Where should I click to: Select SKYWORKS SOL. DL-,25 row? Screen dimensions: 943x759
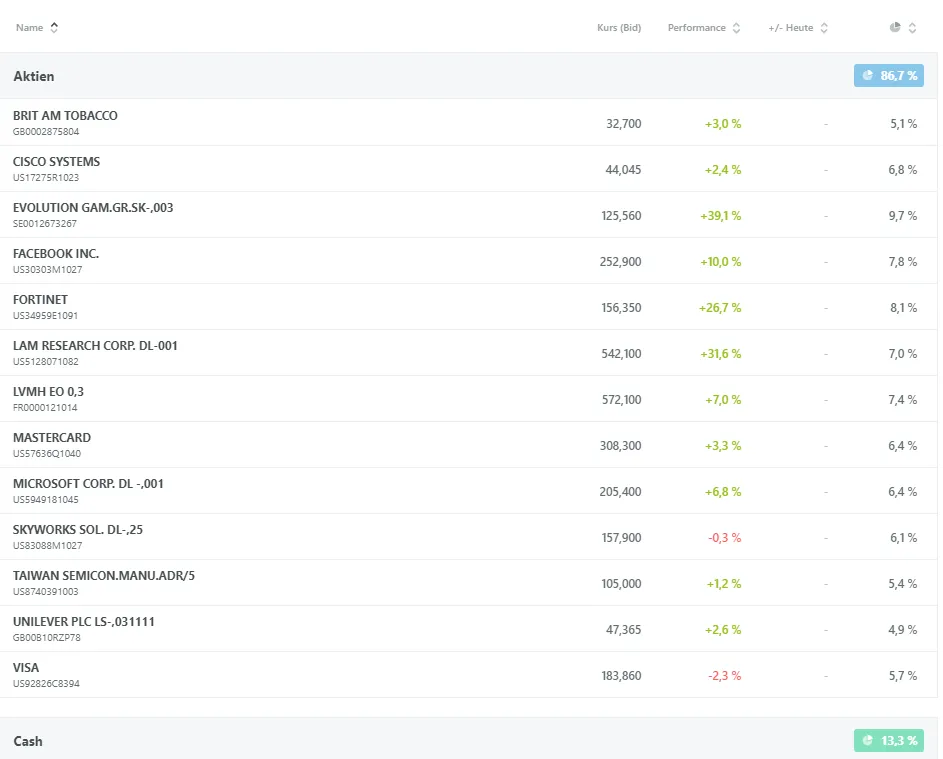click(468, 536)
